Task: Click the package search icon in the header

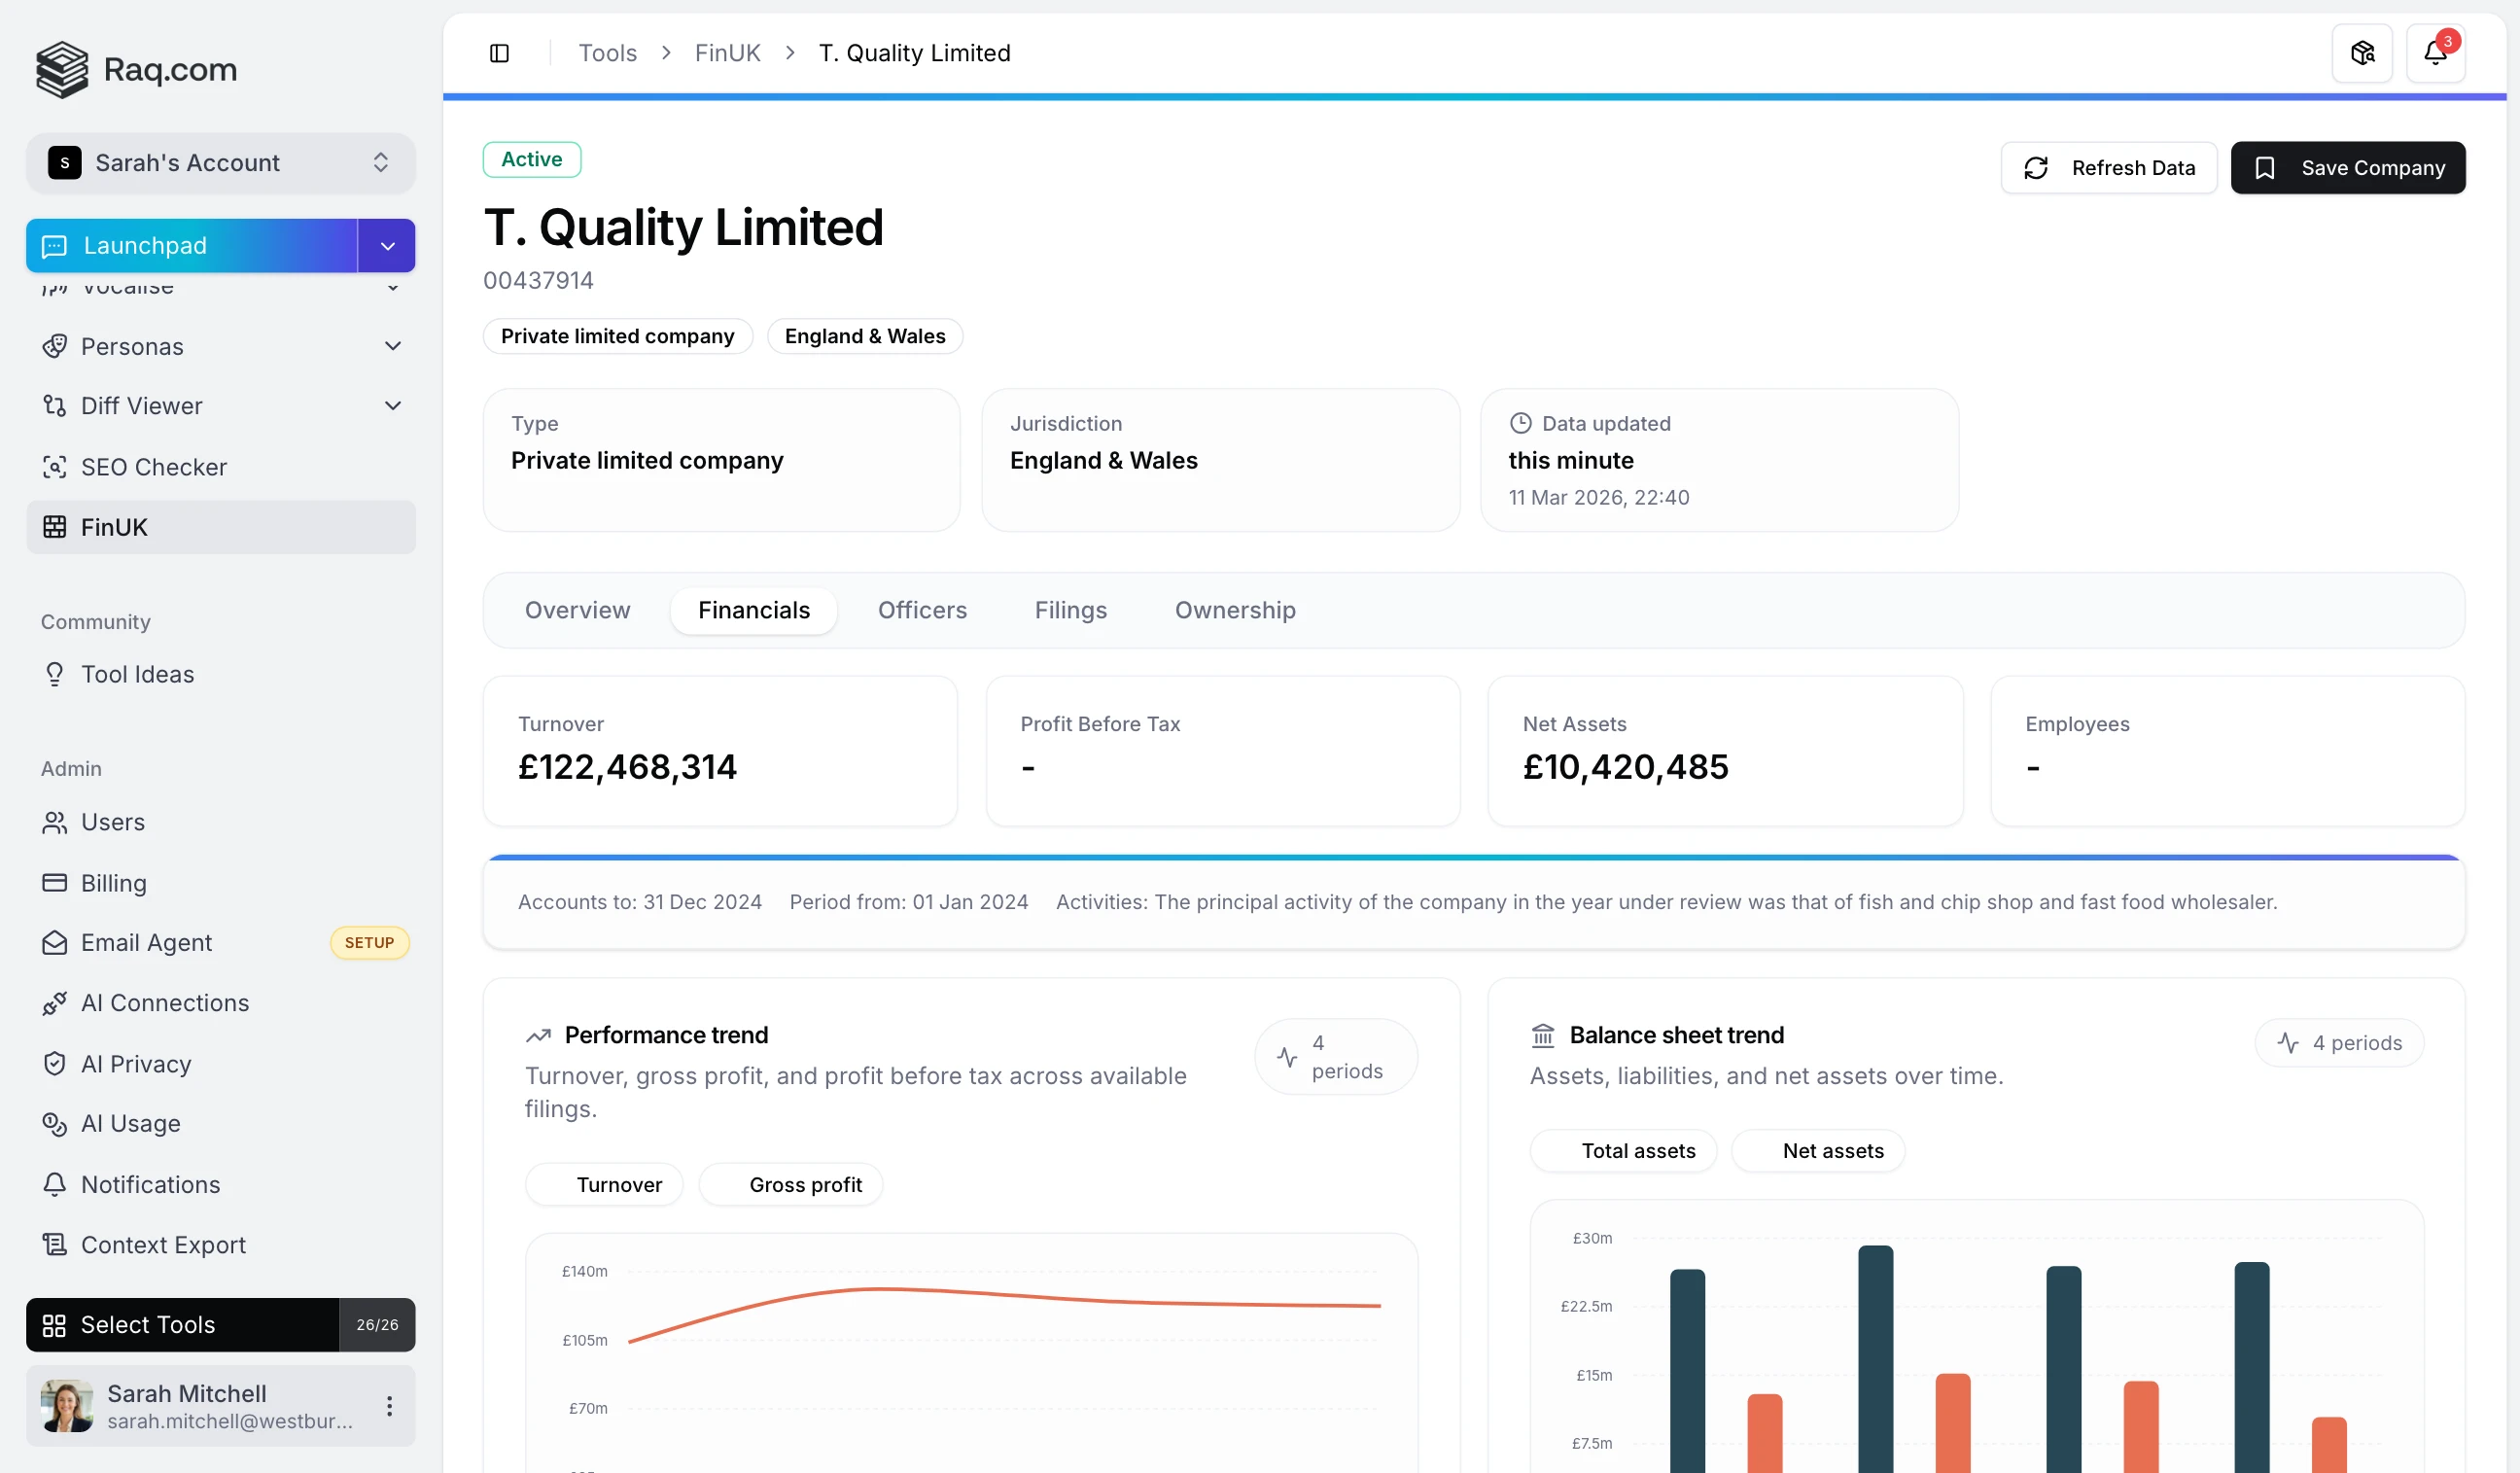Action: click(x=2362, y=53)
